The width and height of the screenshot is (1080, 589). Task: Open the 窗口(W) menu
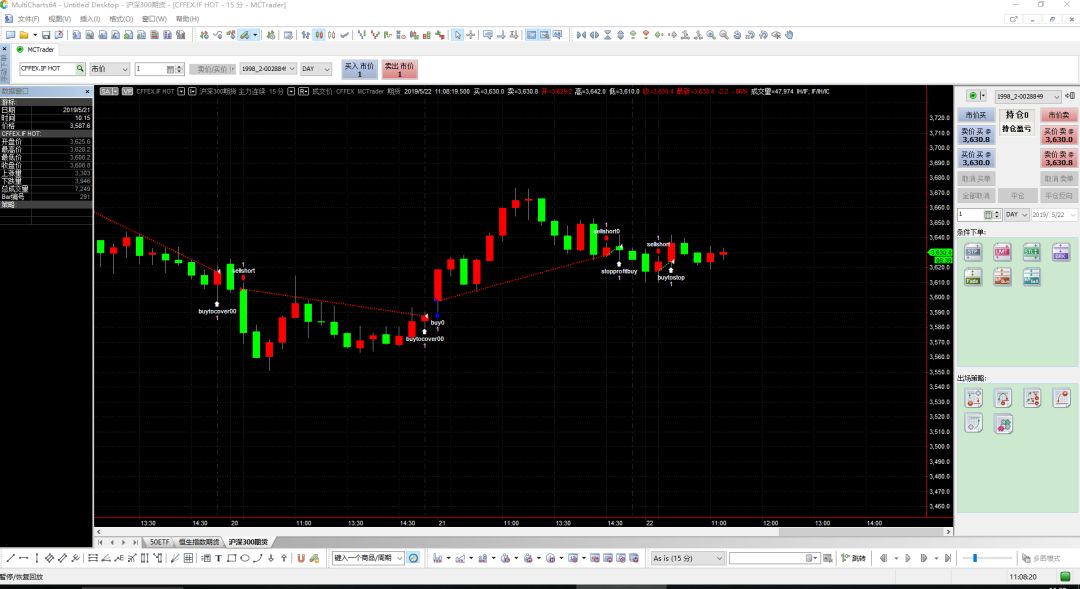154,19
